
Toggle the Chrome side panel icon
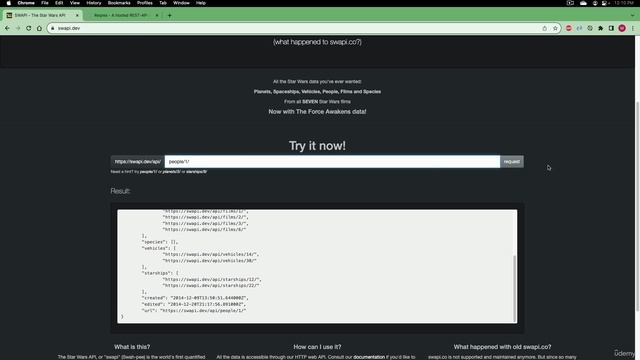[611, 28]
